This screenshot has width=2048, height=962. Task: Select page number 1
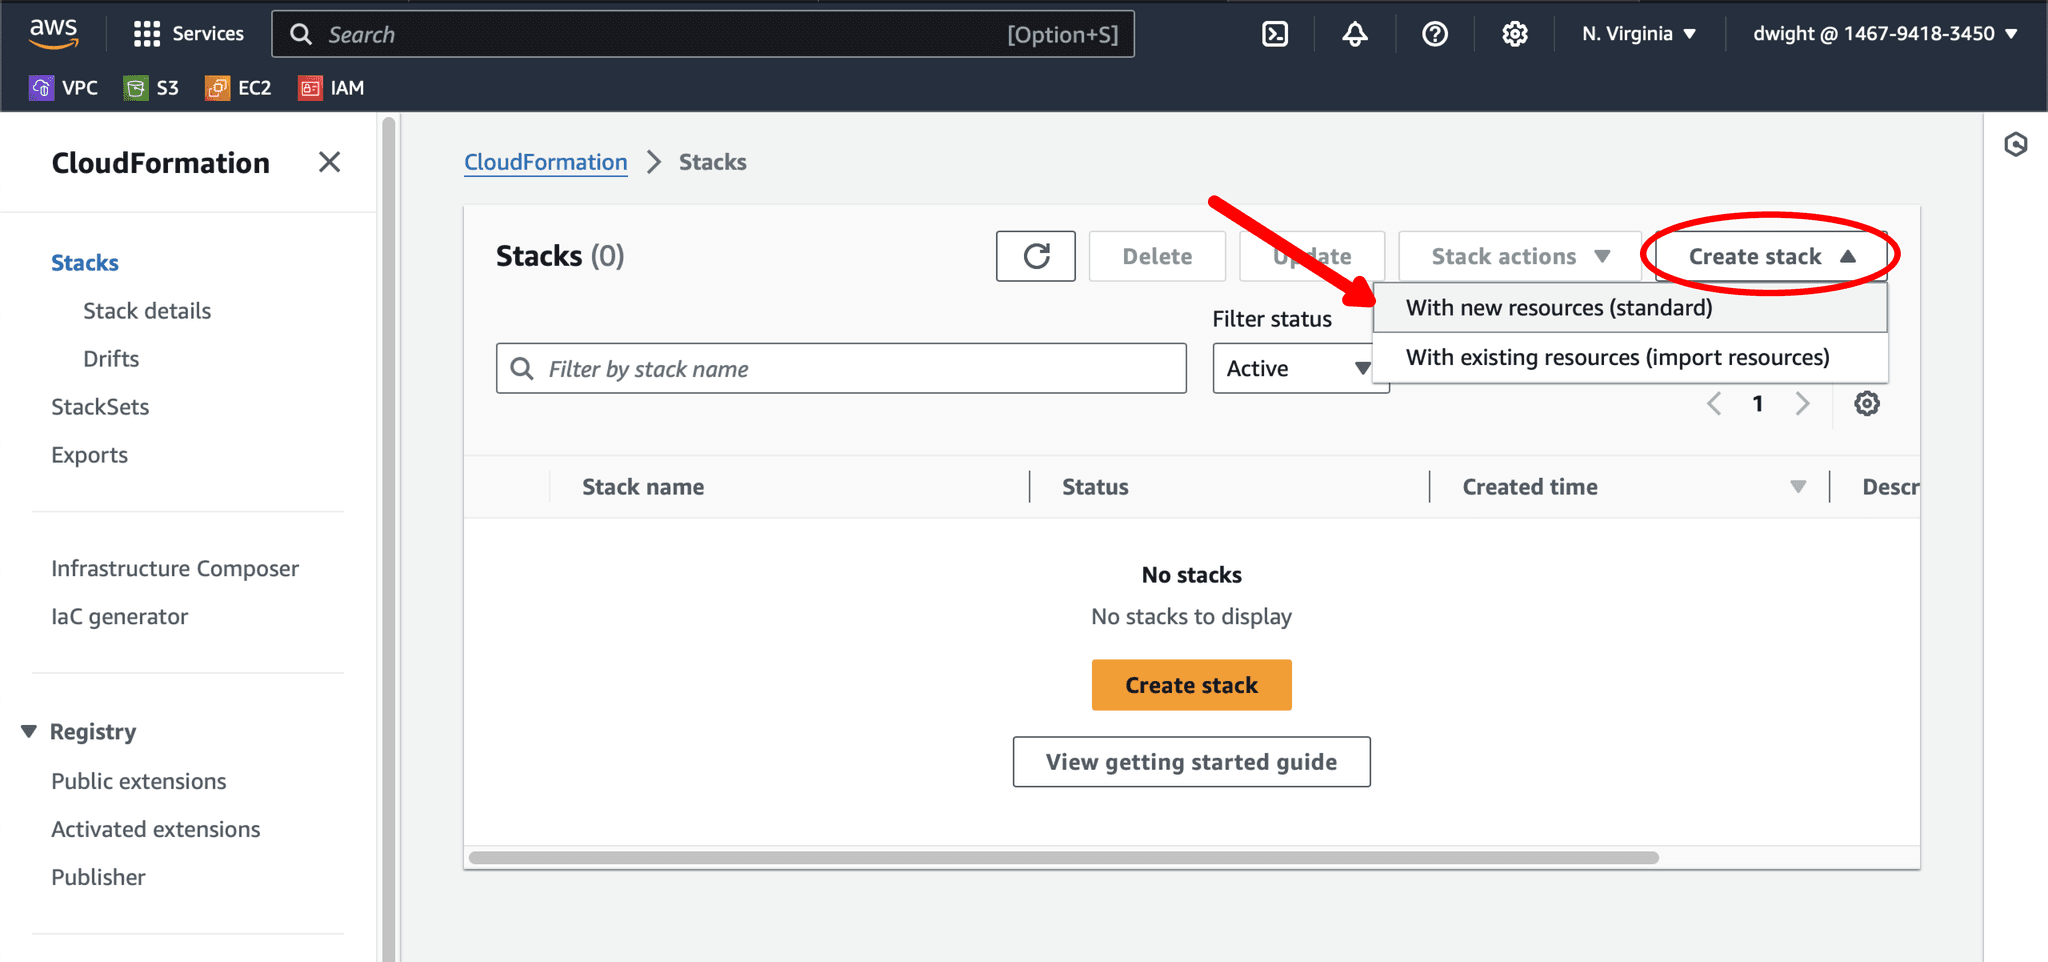pos(1758,404)
